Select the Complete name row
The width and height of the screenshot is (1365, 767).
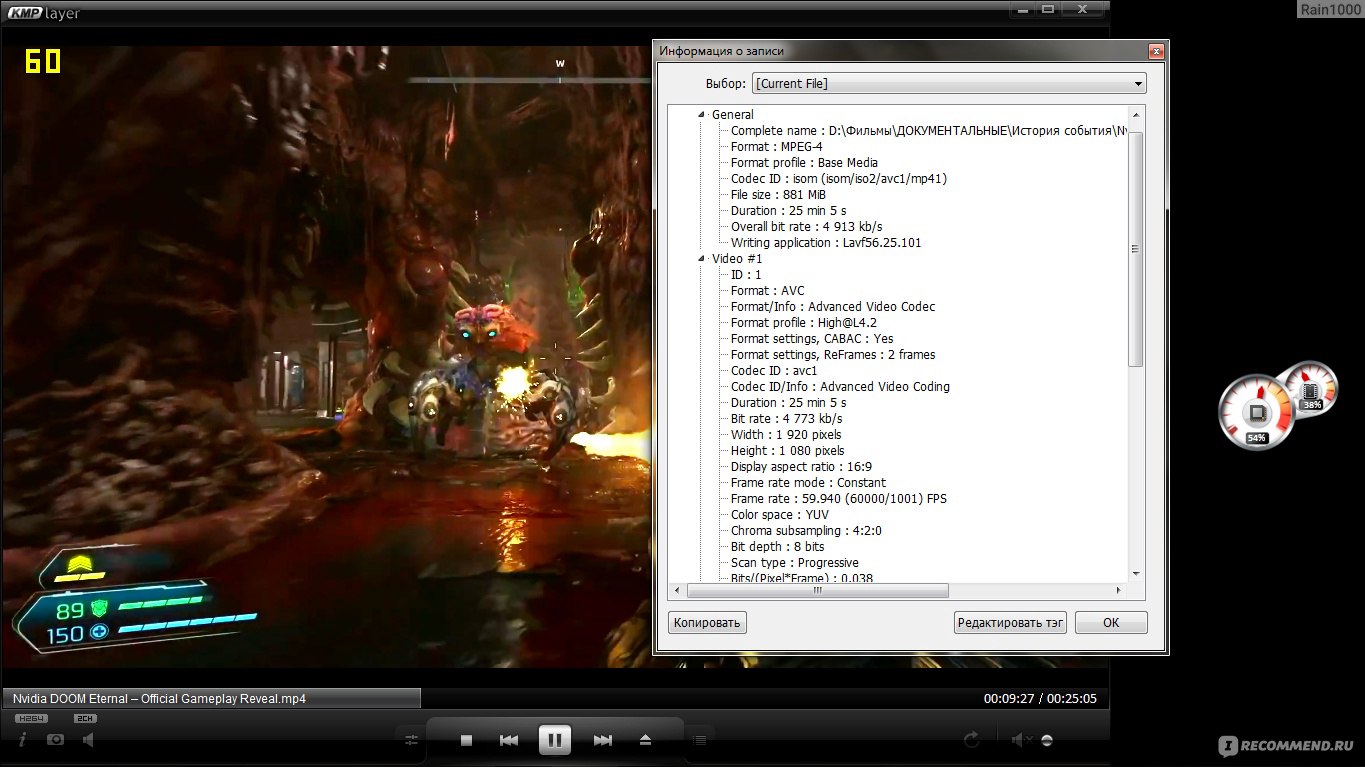pyautogui.click(x=929, y=131)
